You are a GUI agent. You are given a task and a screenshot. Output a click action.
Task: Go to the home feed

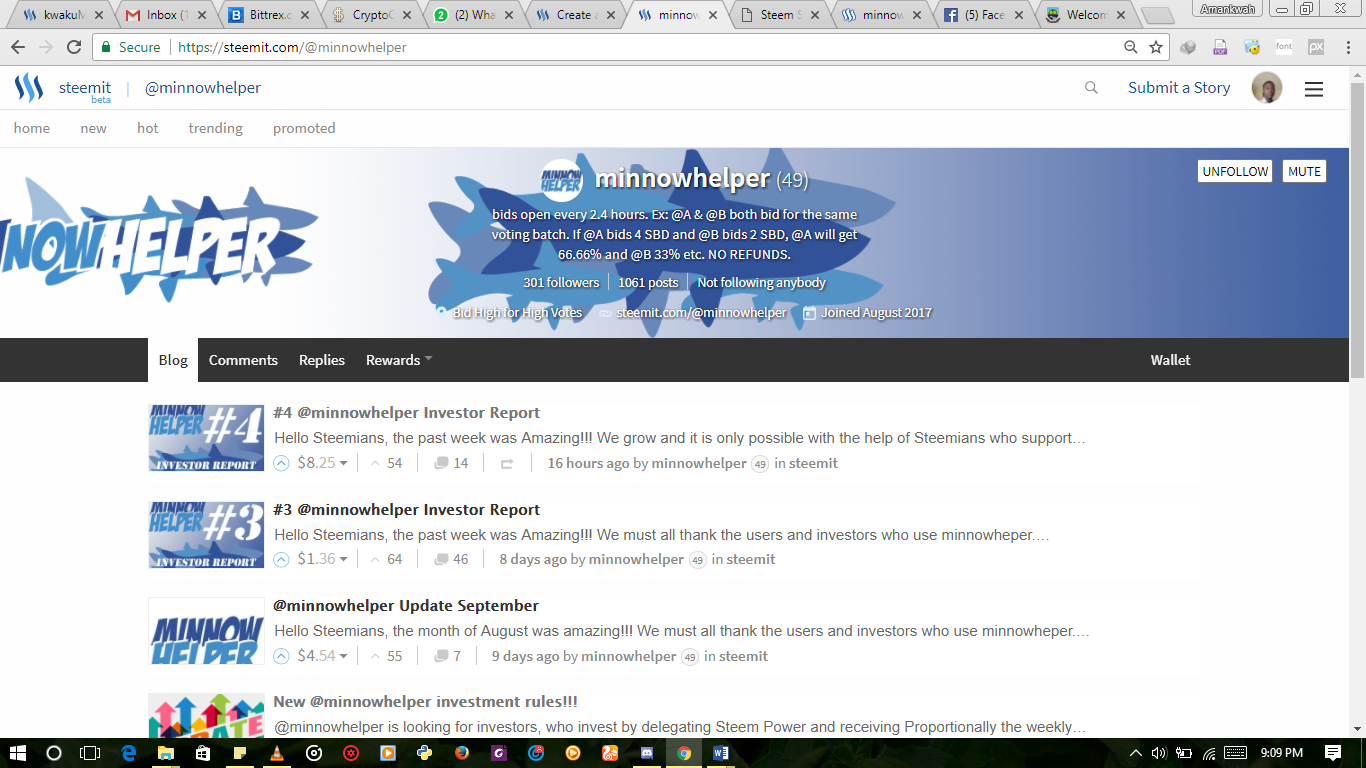[x=32, y=128]
